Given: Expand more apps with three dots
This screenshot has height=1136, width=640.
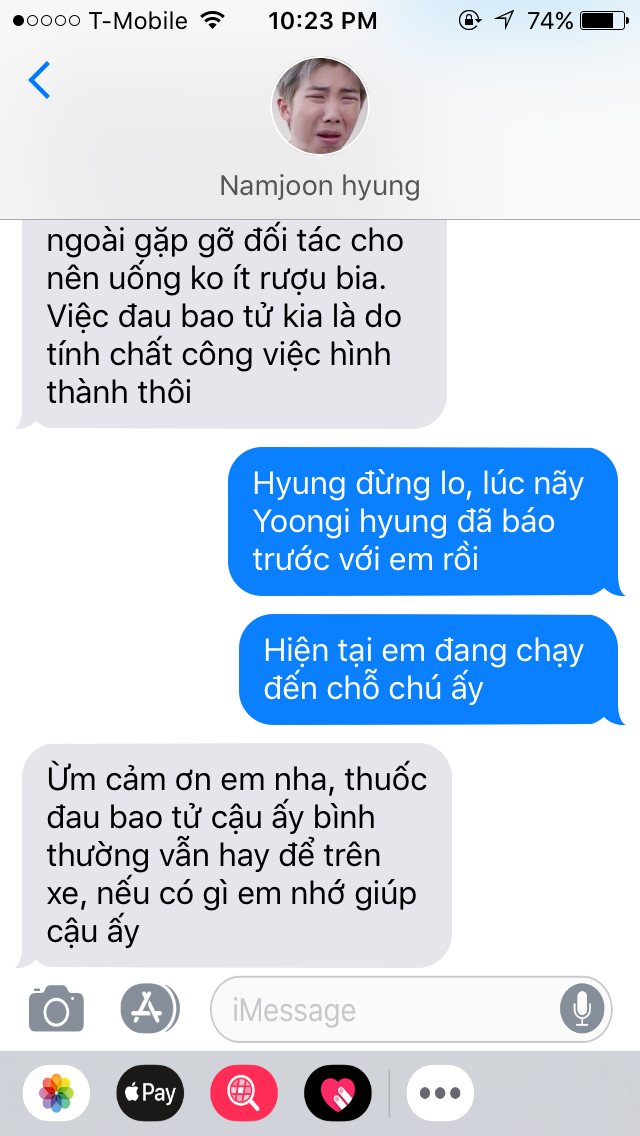Looking at the screenshot, I should click(441, 1093).
